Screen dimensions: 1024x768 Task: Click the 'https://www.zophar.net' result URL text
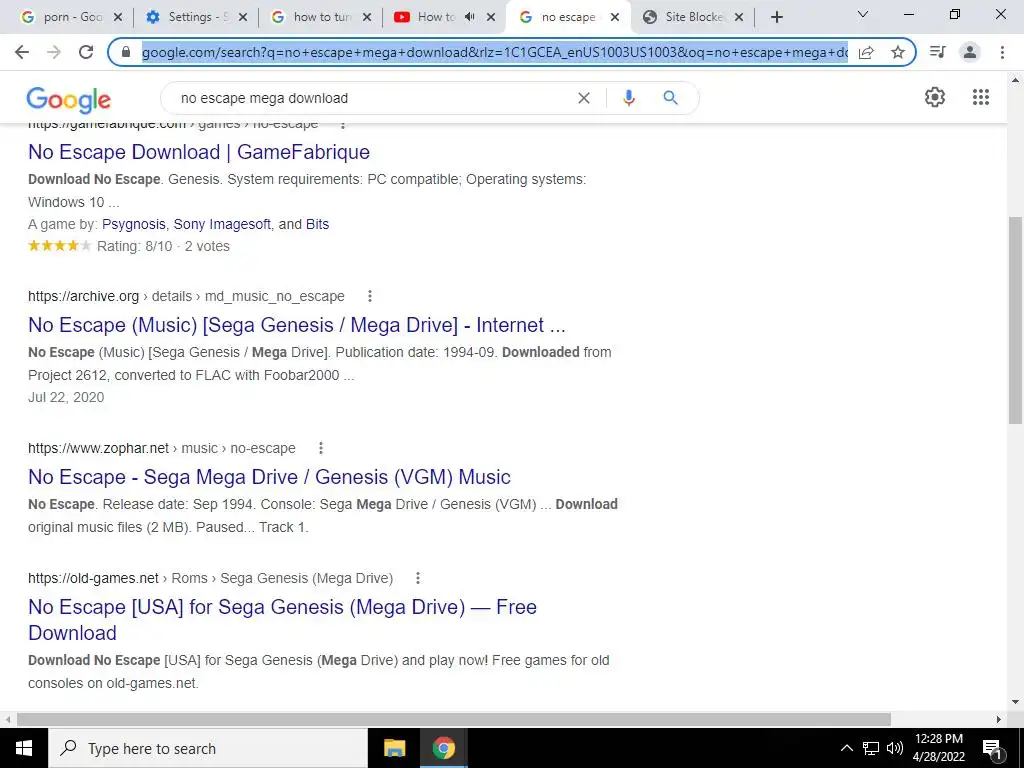[99, 448]
